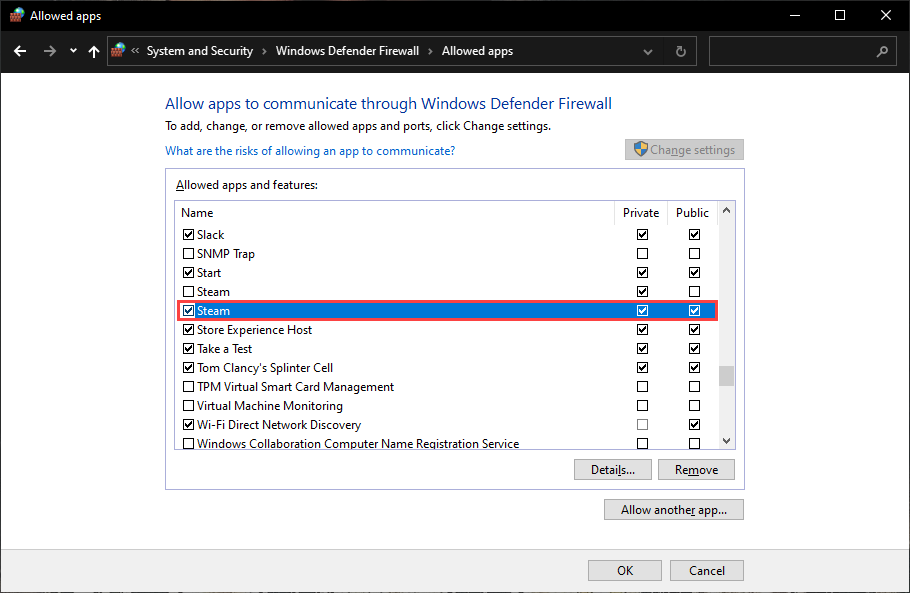The image size is (910, 593).
Task: Expand the hidden breadcrumb chevron in address bar
Action: 135,51
